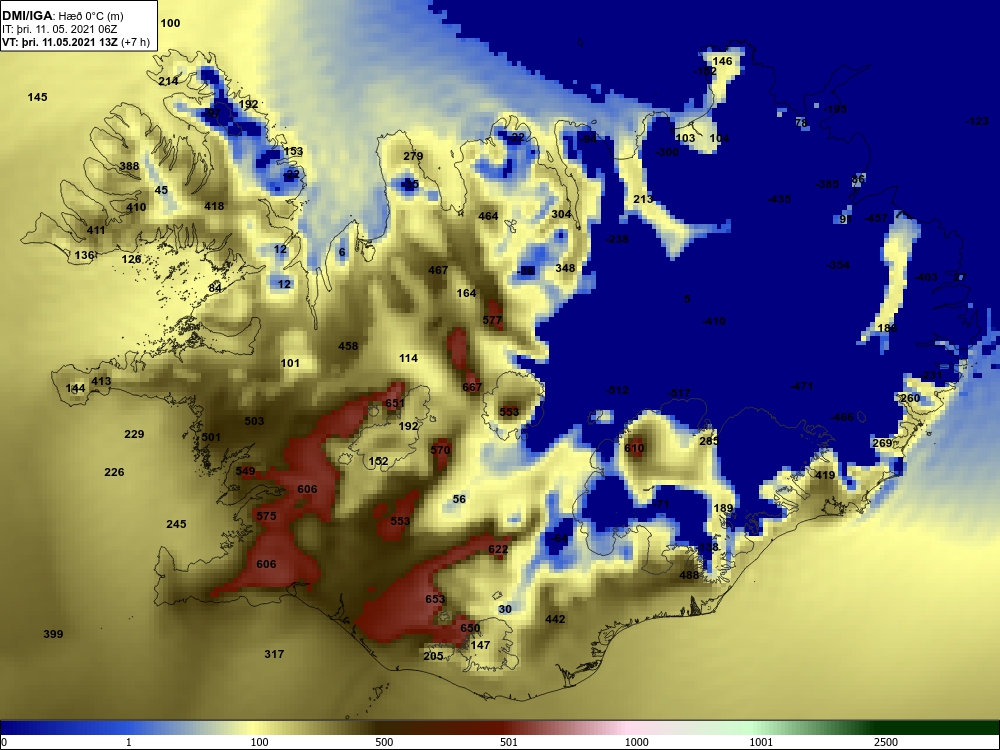Click the '1000' label on the color scale
This screenshot has height=750, width=1000.
click(636, 742)
